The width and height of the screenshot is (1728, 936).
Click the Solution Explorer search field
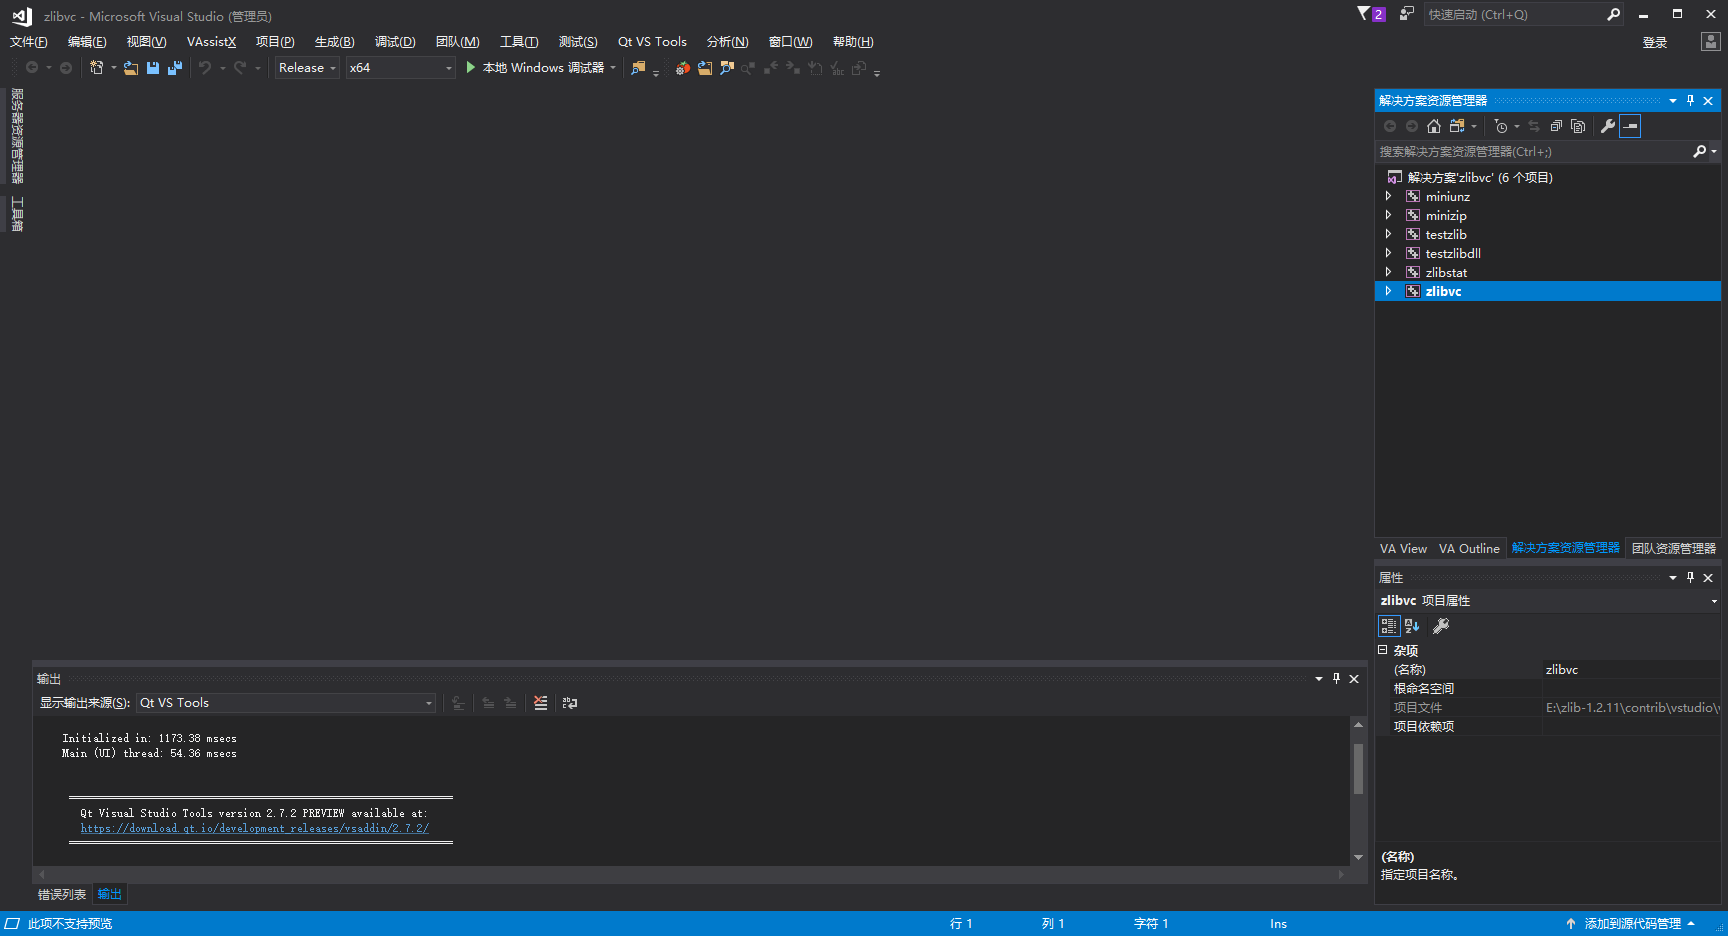1534,152
